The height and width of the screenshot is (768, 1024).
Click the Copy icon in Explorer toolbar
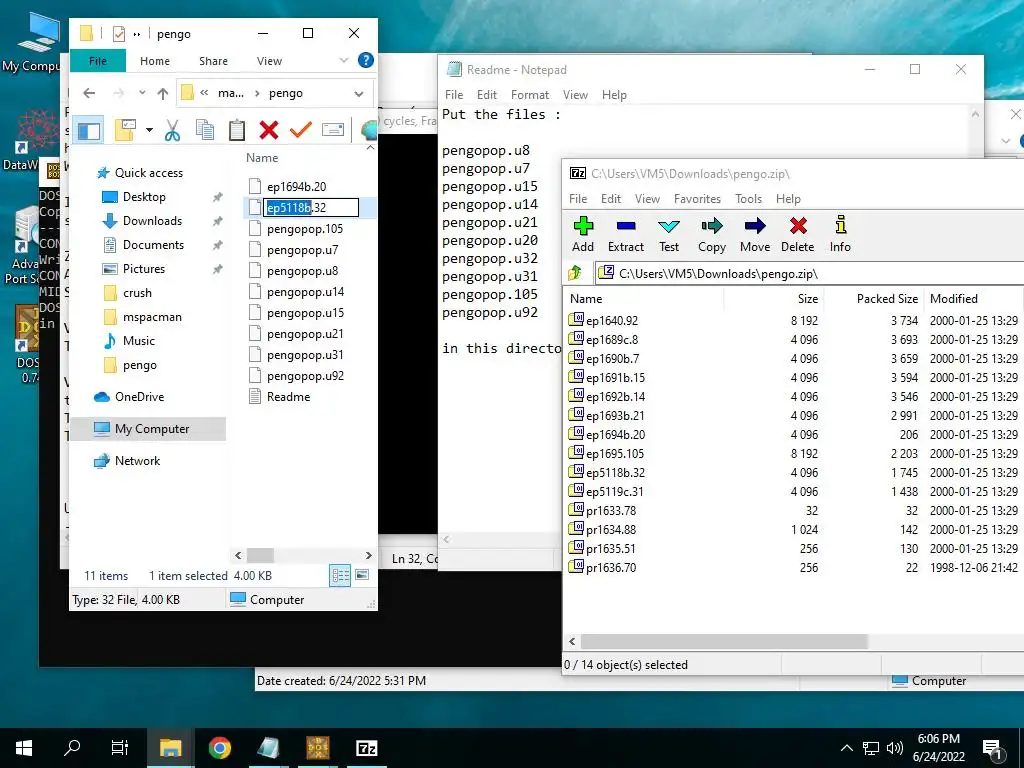pyautogui.click(x=205, y=130)
